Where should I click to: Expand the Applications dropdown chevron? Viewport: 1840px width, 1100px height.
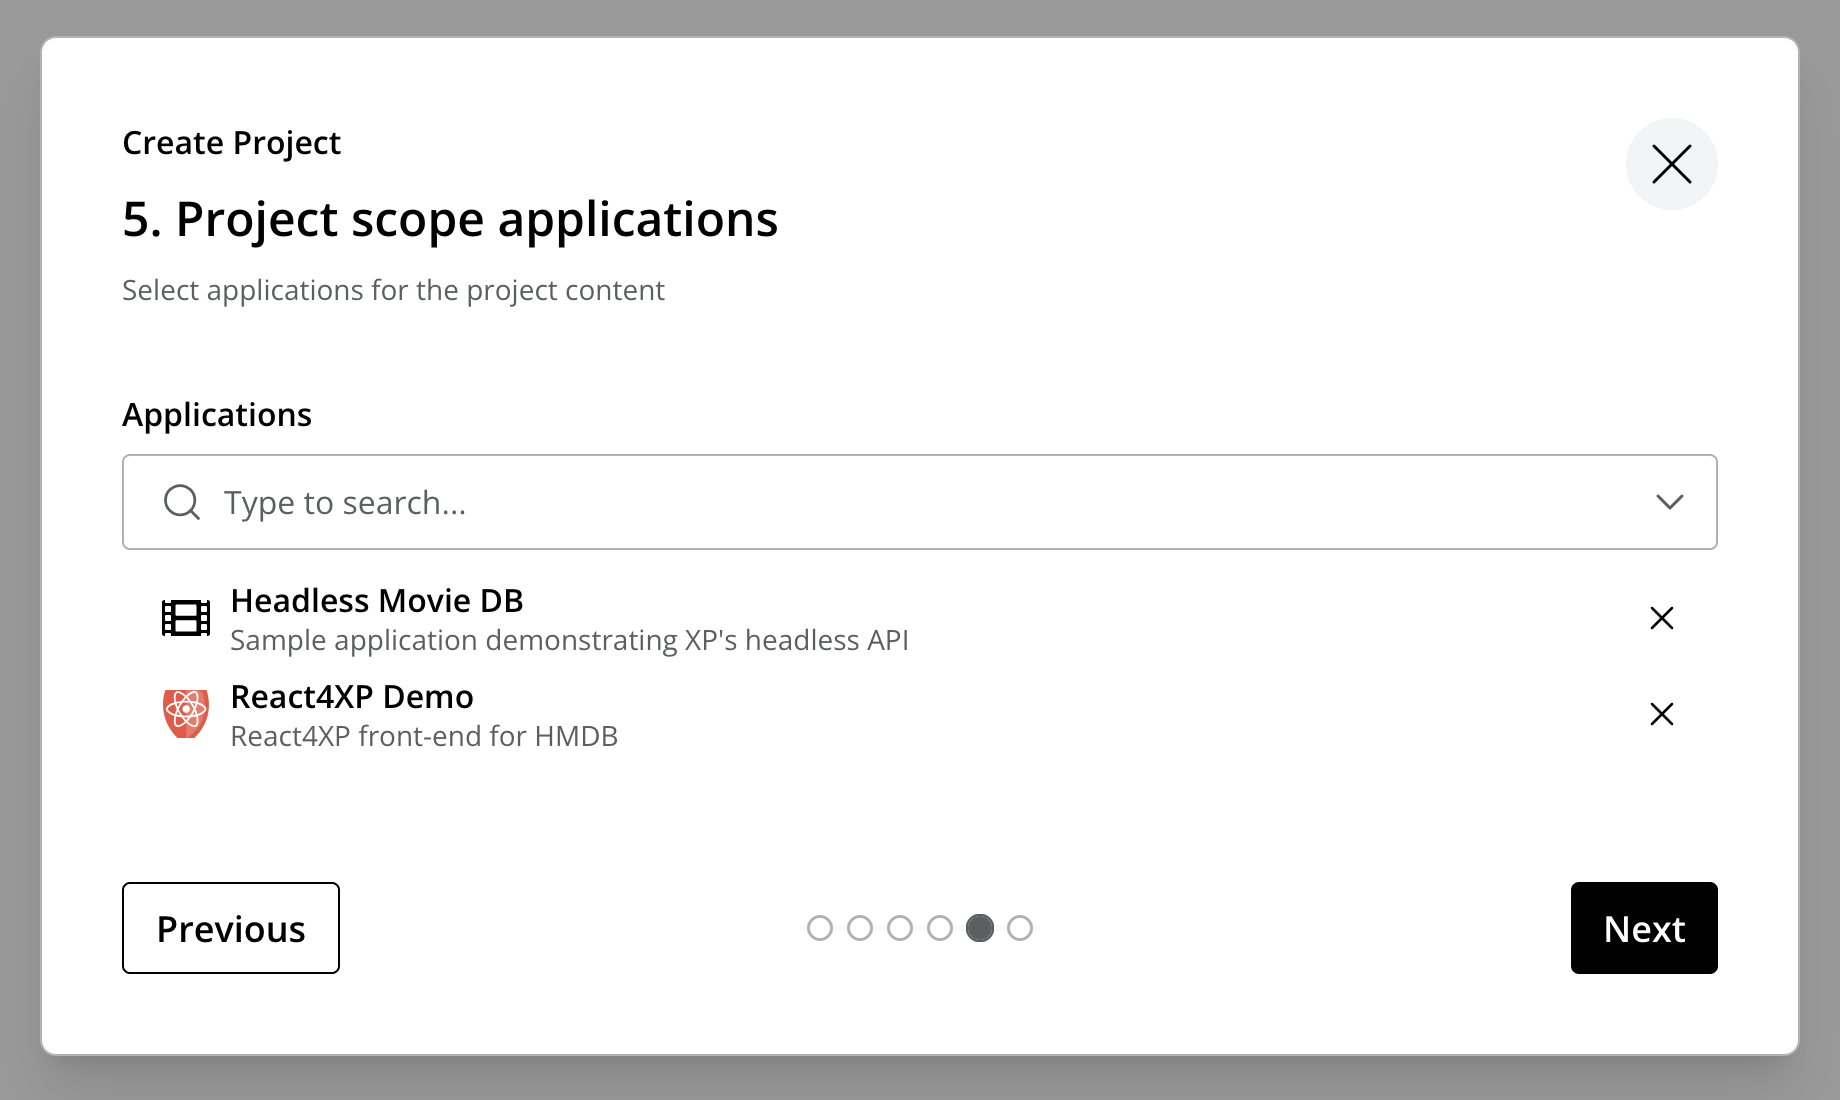click(x=1669, y=502)
